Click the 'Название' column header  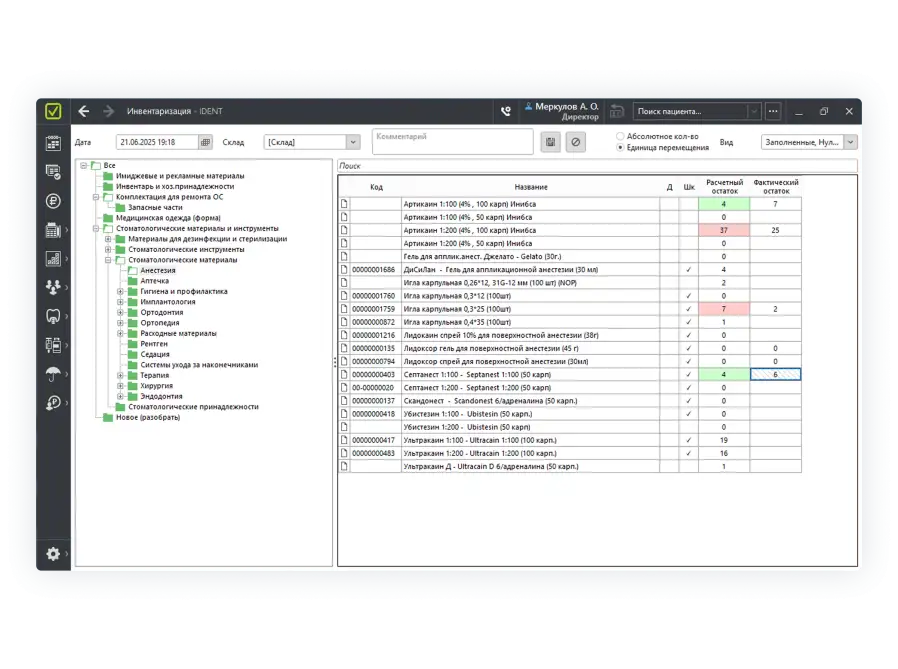(x=530, y=187)
